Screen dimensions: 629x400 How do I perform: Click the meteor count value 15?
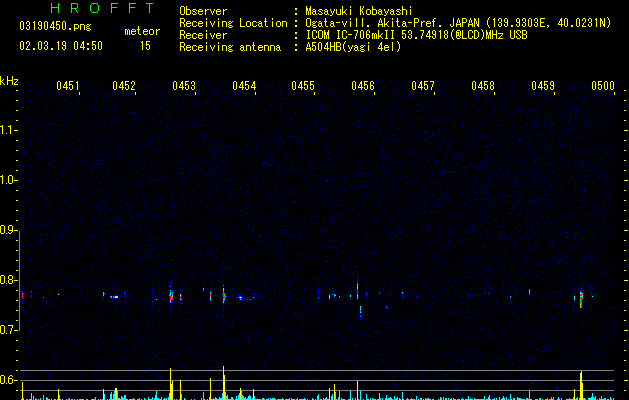[145, 46]
